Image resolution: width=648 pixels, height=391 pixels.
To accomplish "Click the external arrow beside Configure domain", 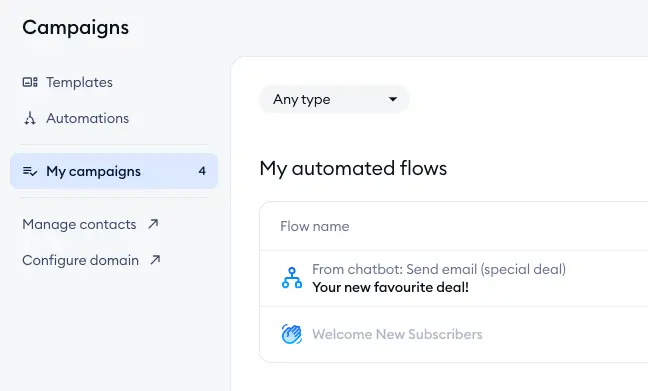I will [x=155, y=260].
